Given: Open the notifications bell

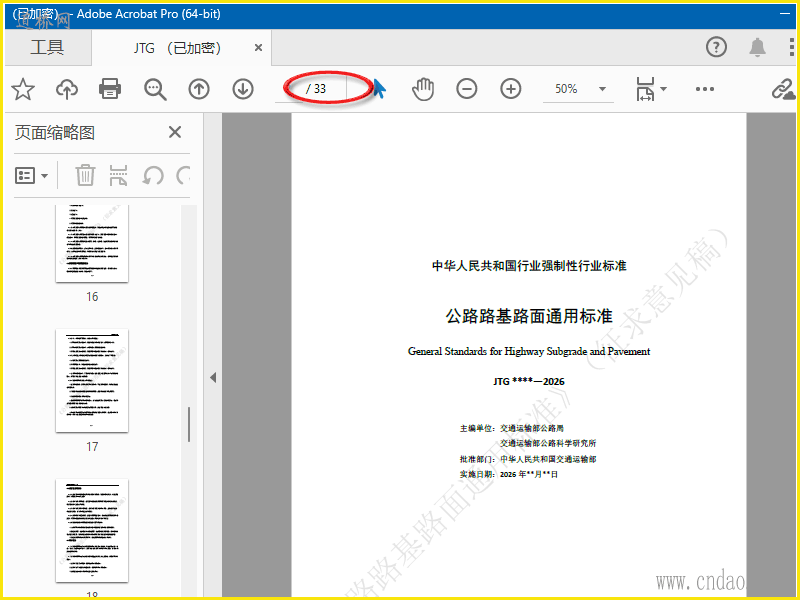Looking at the screenshot, I should click(x=757, y=47).
